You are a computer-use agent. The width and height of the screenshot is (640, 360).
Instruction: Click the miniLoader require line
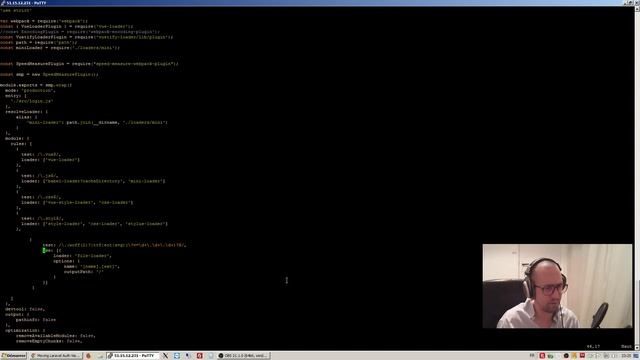[60, 48]
